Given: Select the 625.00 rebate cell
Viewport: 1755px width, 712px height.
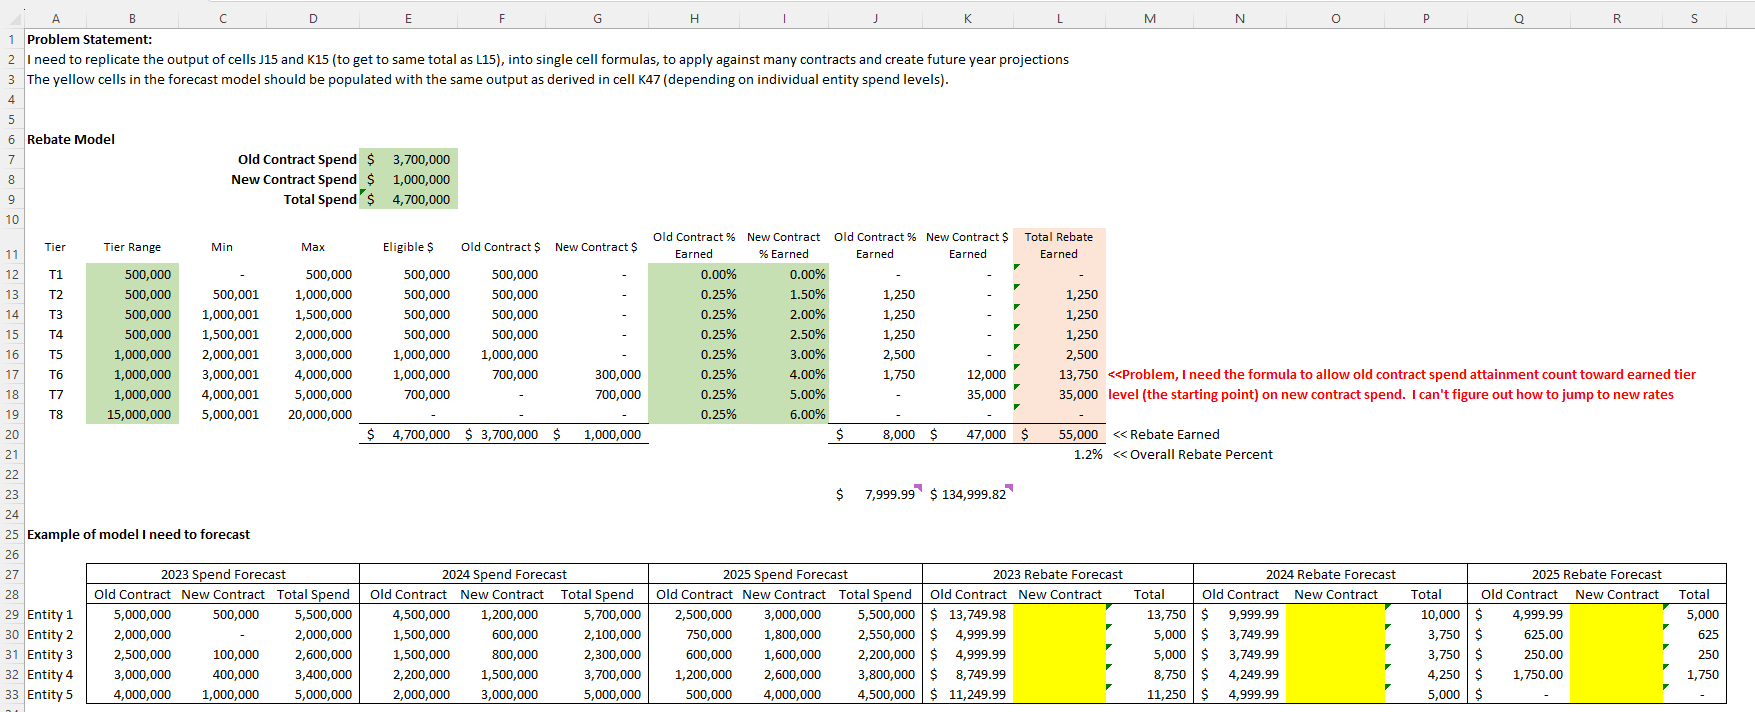Looking at the screenshot, I should click(x=1519, y=634).
